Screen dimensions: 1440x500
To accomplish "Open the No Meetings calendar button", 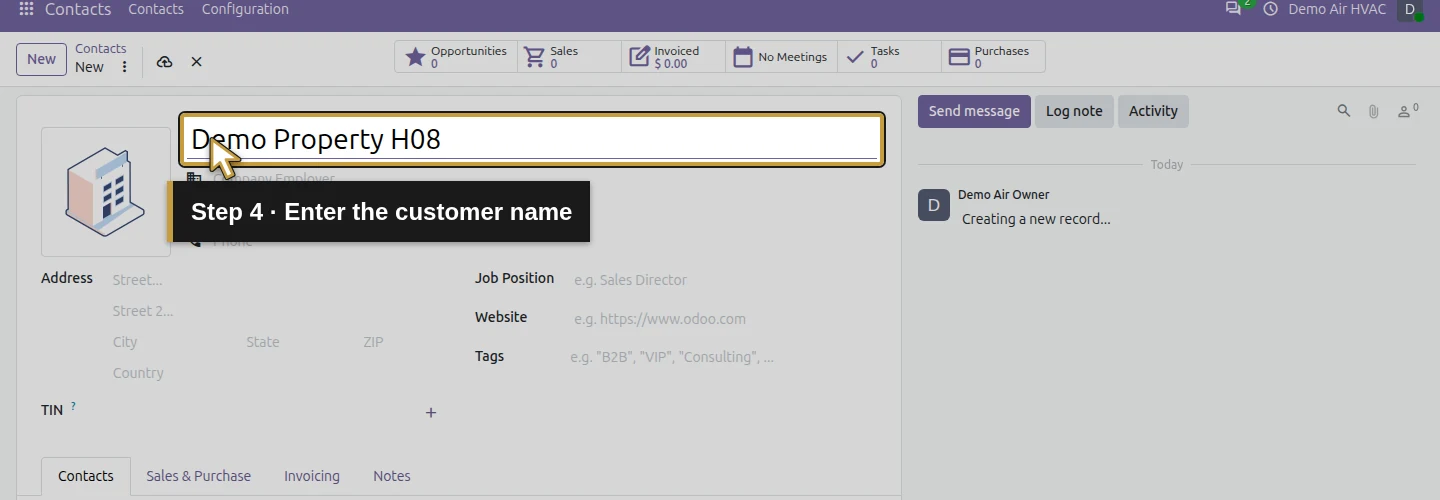I will pos(782,57).
